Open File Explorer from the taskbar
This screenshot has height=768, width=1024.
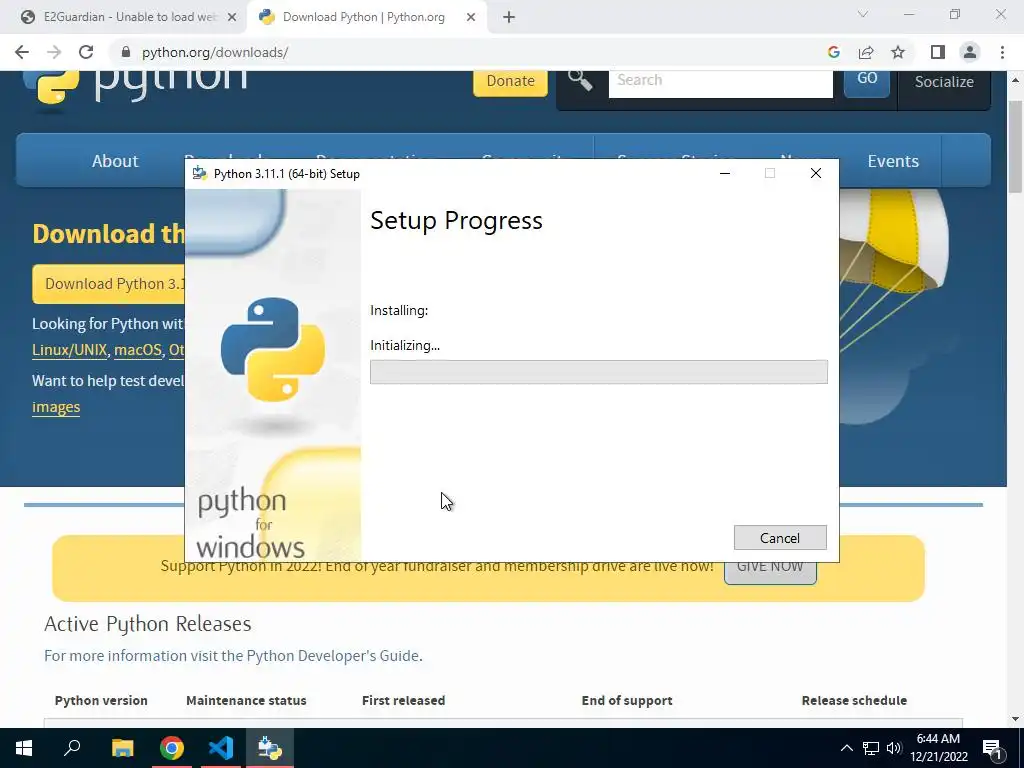122,748
